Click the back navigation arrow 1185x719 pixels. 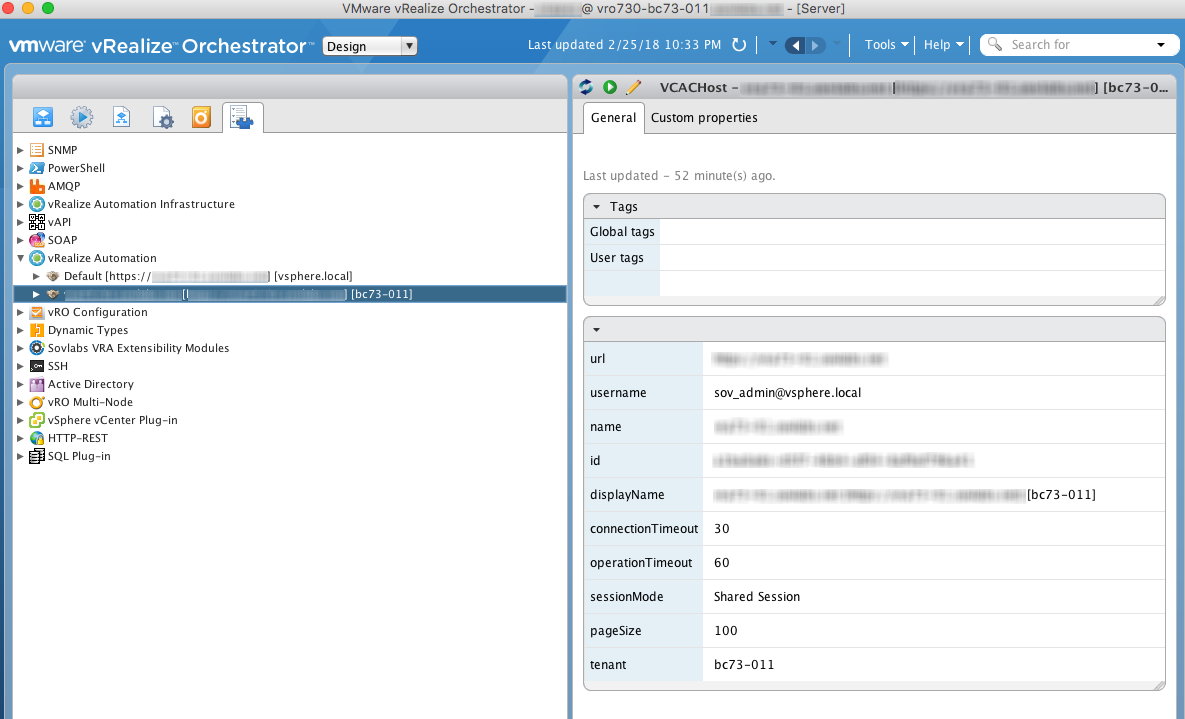(x=794, y=45)
